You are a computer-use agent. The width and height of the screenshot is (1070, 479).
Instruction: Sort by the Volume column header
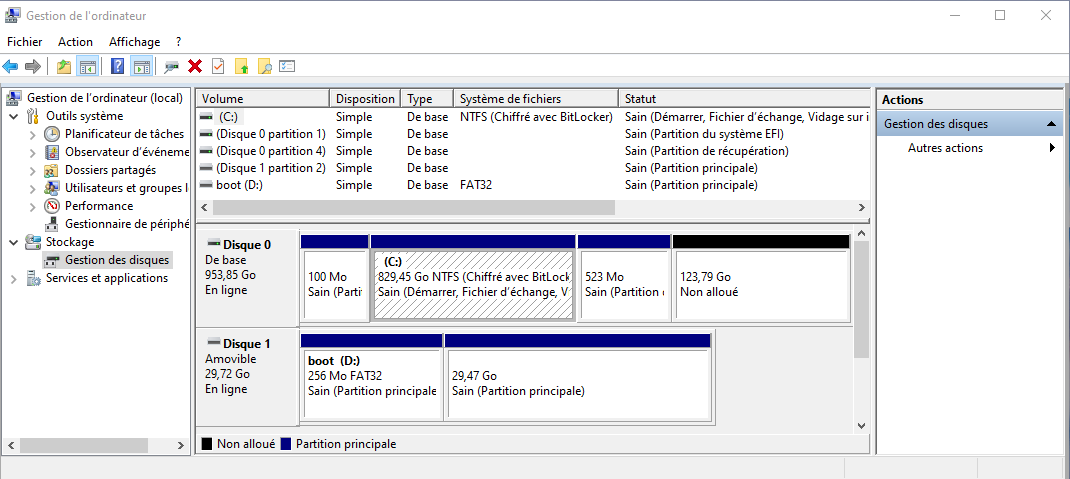(263, 99)
